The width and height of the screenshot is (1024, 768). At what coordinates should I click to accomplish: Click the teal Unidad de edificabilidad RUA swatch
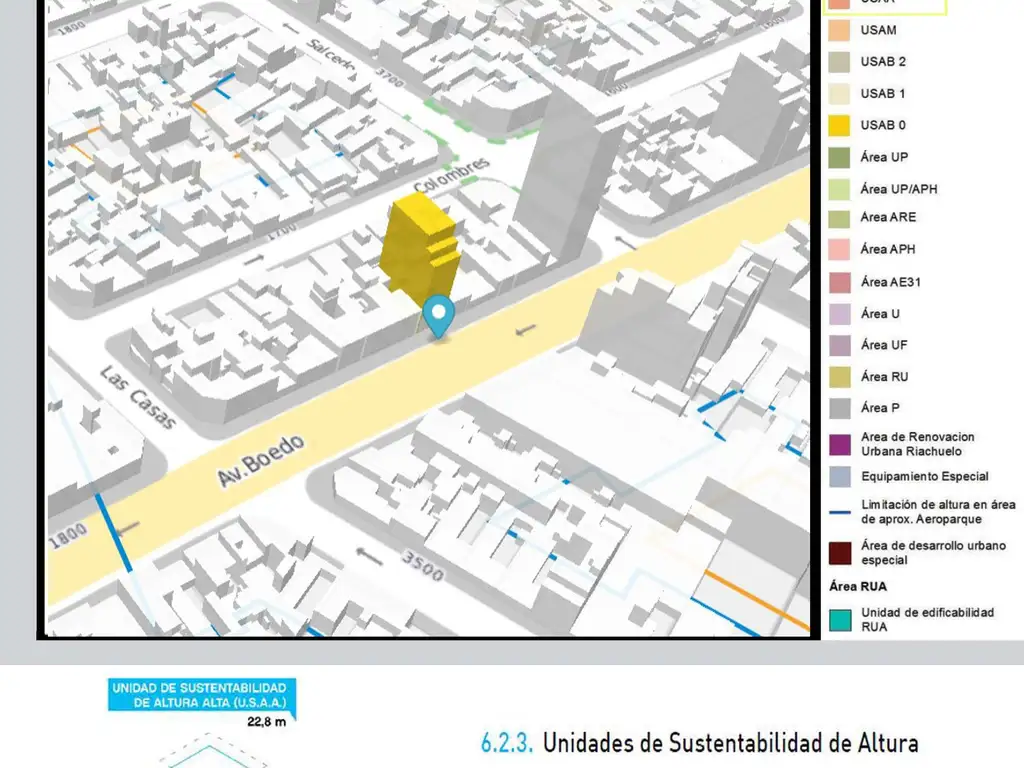tap(839, 620)
